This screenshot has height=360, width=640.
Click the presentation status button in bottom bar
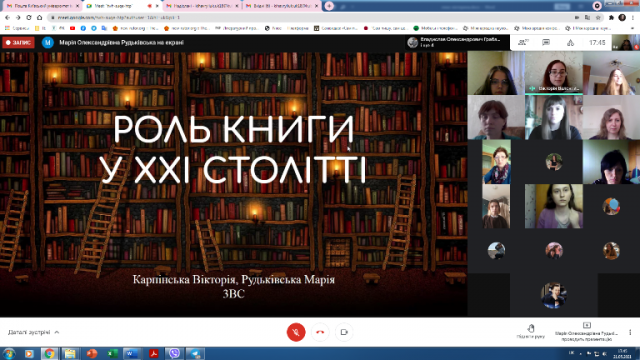pyautogui.click(x=587, y=332)
